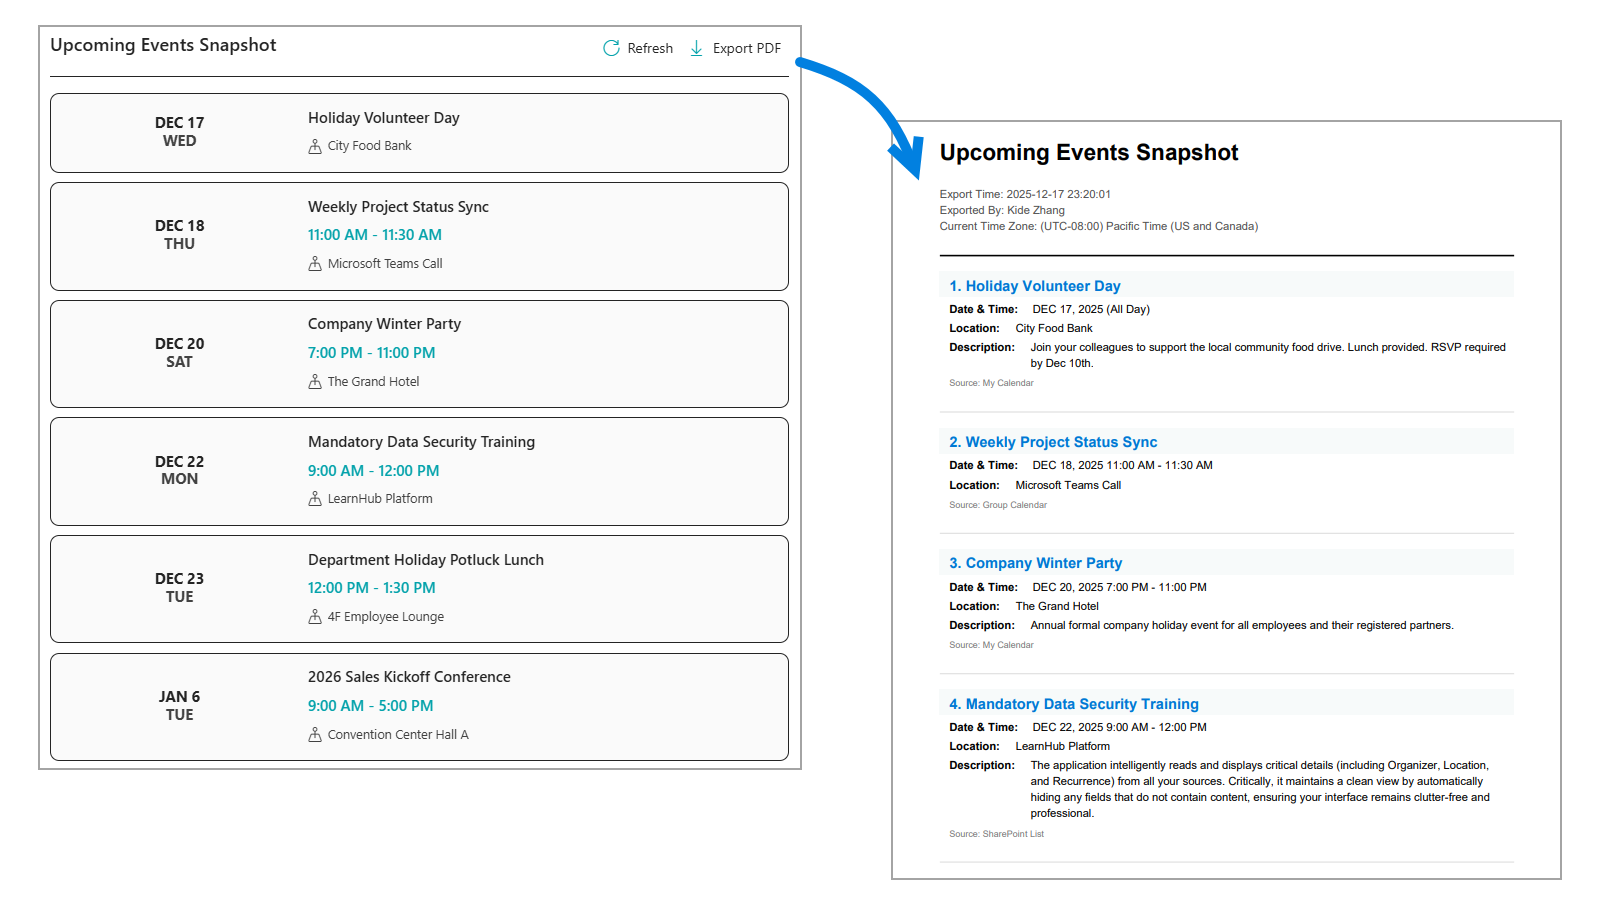The width and height of the screenshot is (1600, 900).
Task: Click location icon beside LearnHub Platform
Action: pyautogui.click(x=315, y=499)
